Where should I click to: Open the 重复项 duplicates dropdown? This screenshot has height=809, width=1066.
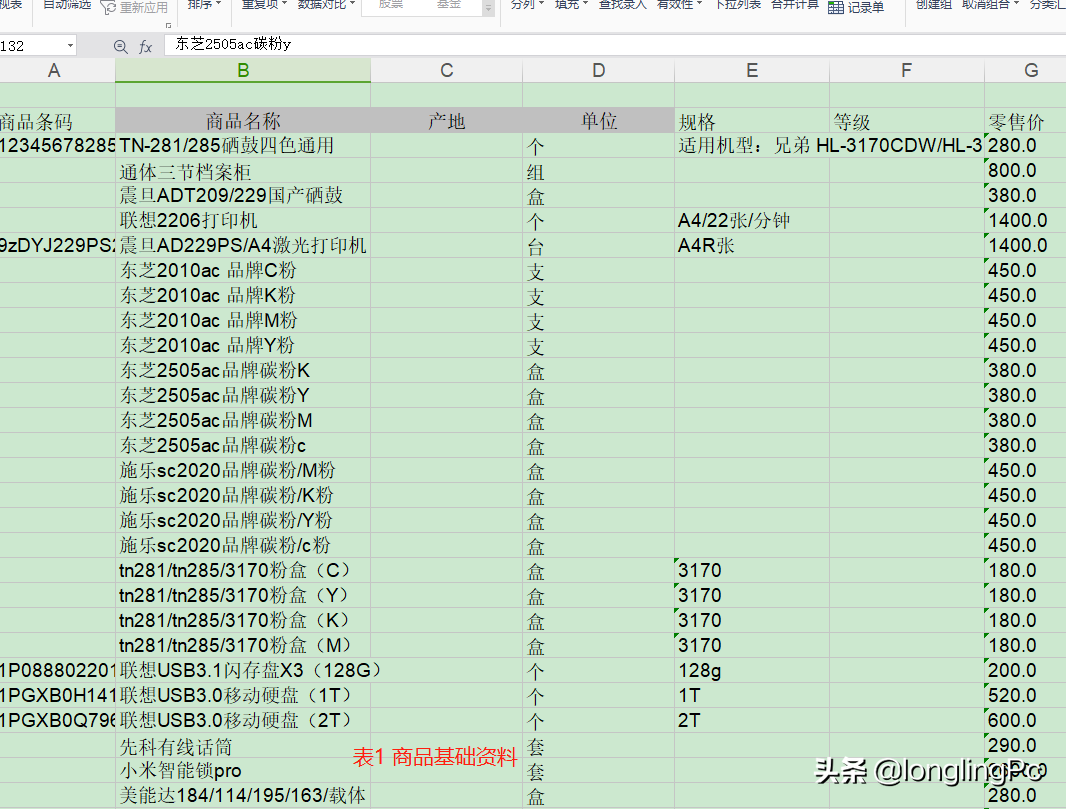click(264, 5)
